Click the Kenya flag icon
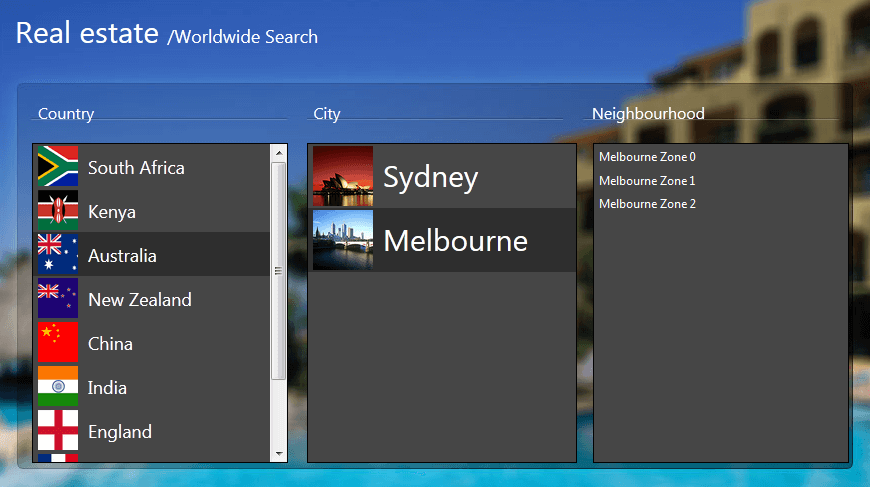The image size is (870, 487). (57, 211)
